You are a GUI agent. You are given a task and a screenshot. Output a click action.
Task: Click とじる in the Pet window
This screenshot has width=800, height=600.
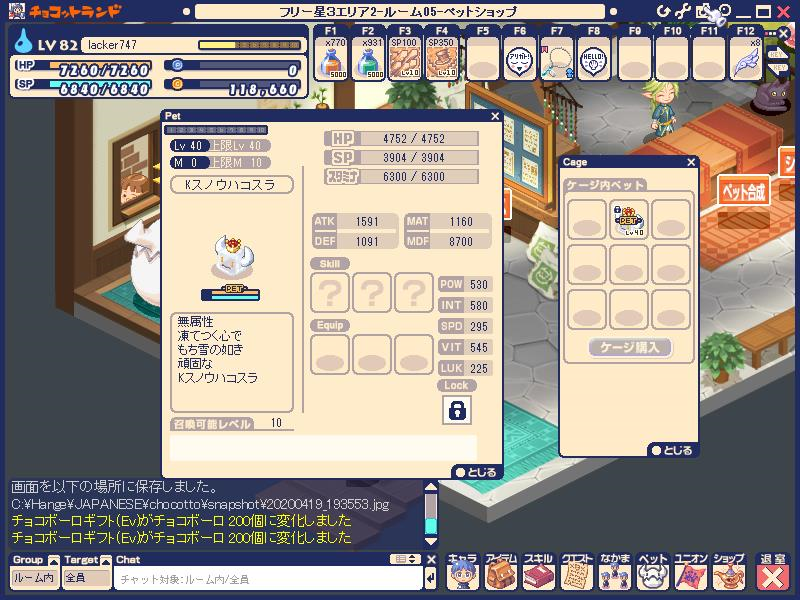click(476, 471)
